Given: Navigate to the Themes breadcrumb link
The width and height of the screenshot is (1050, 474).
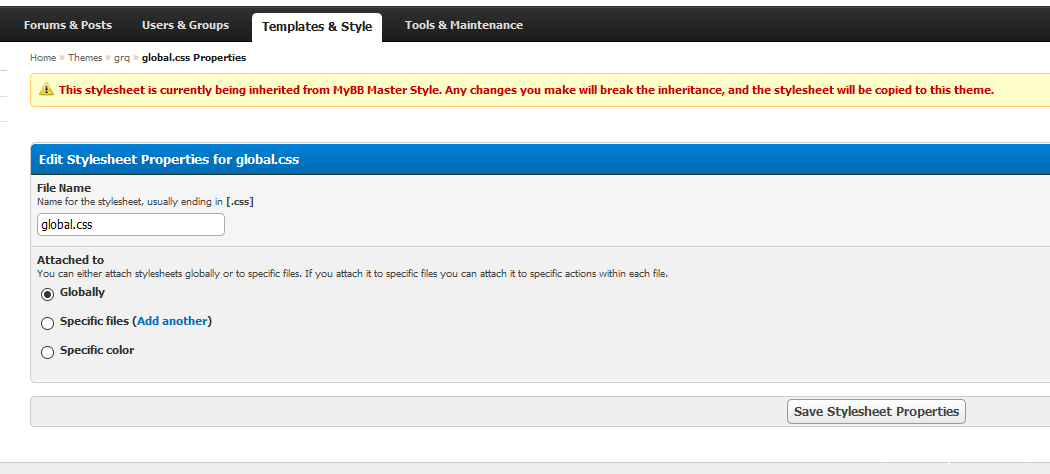Looking at the screenshot, I should pos(85,58).
